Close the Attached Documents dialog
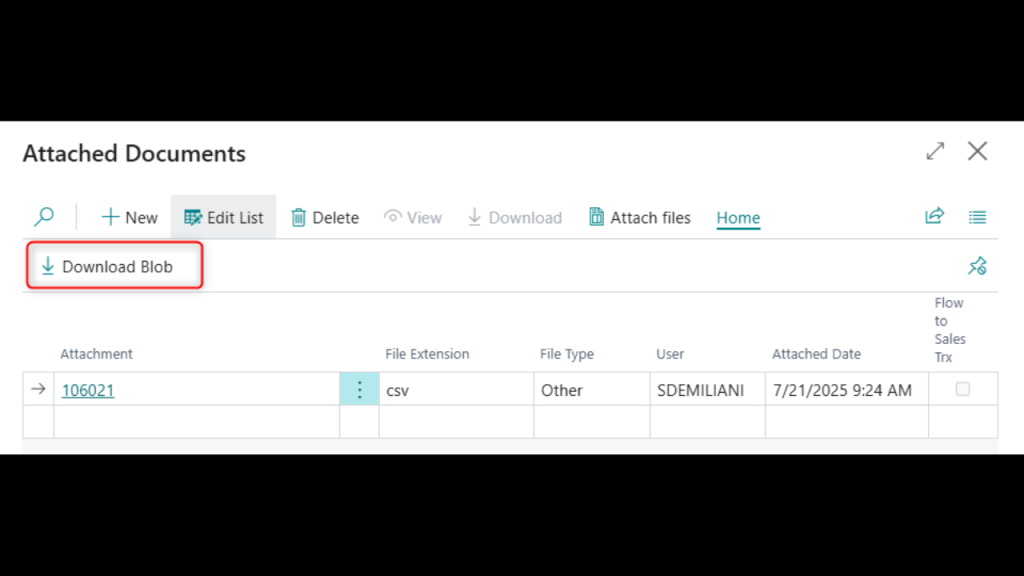This screenshot has height=576, width=1024. (x=977, y=151)
